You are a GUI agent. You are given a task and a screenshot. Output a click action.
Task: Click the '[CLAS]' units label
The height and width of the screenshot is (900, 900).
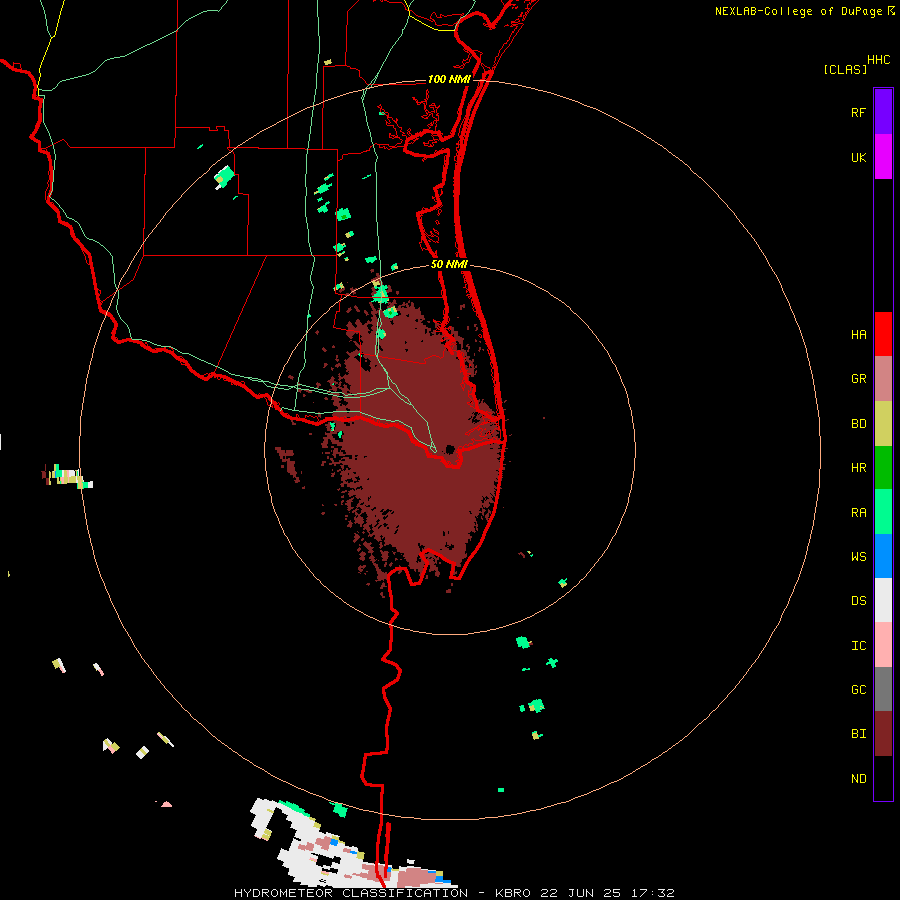pyautogui.click(x=845, y=69)
